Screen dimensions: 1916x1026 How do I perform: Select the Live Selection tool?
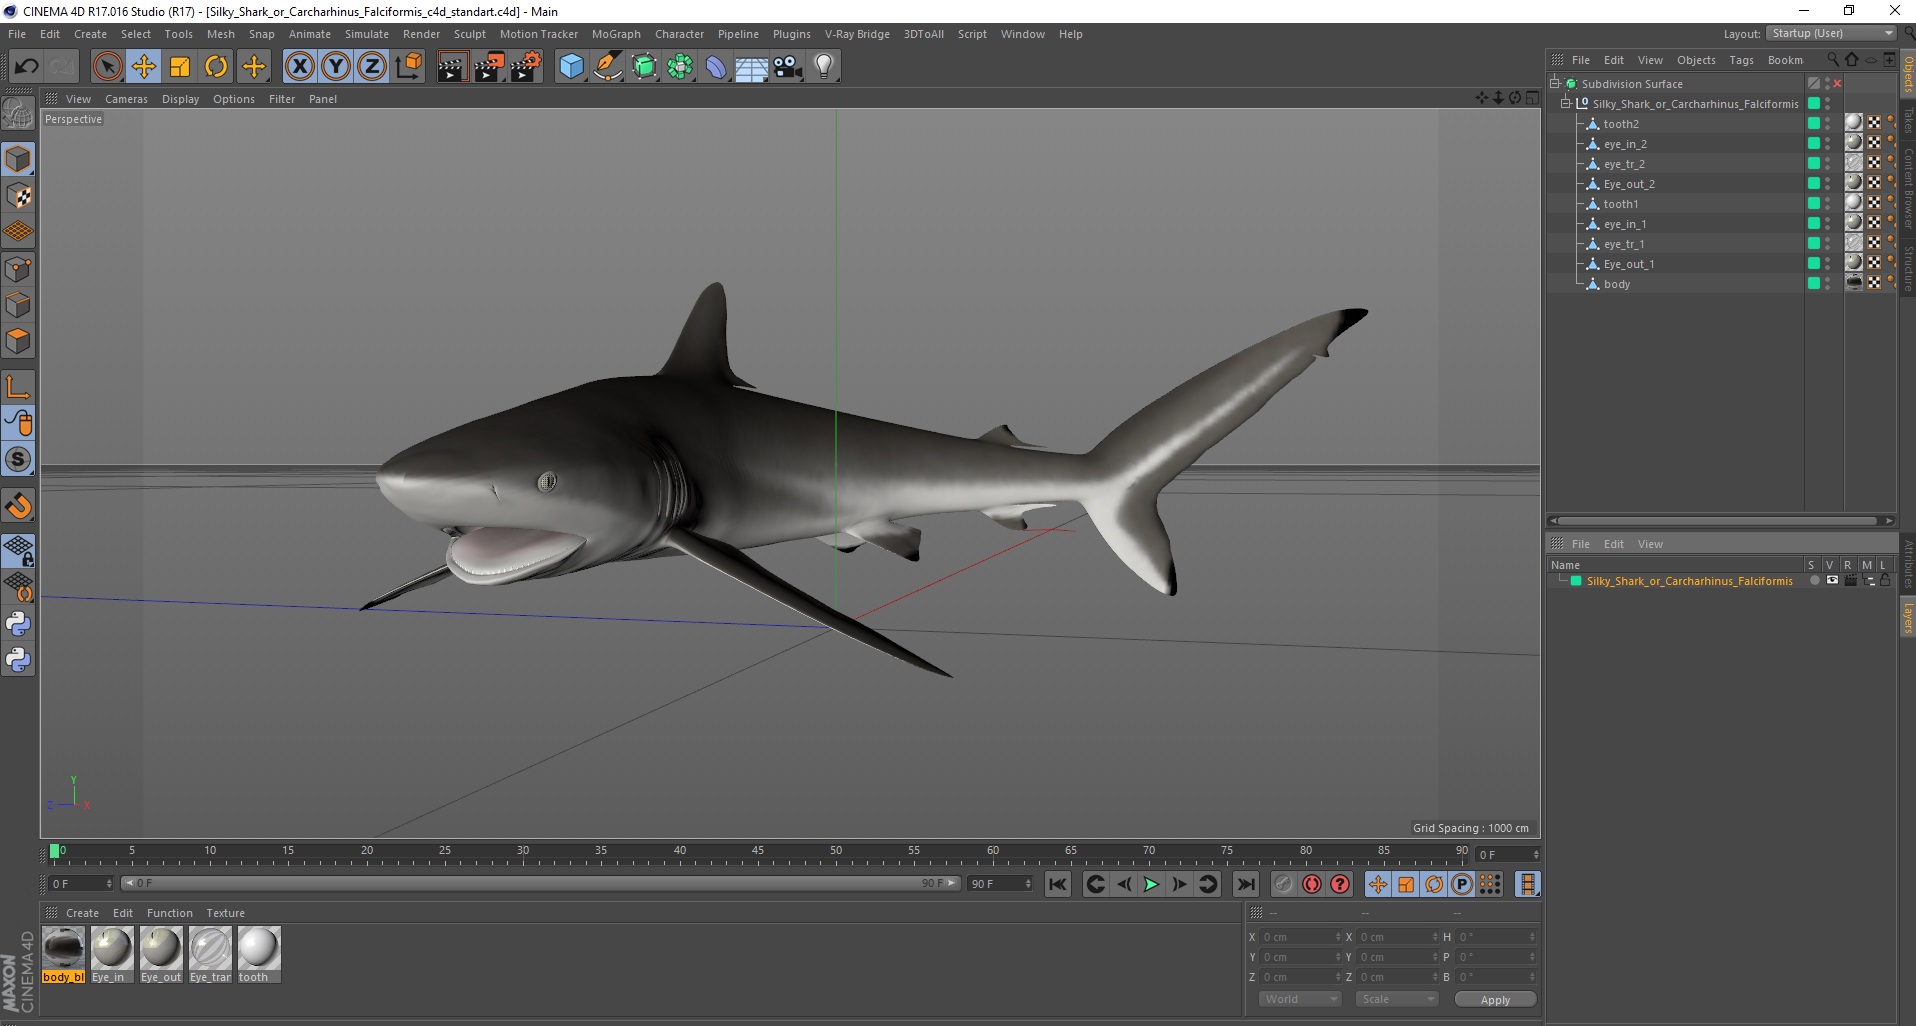coord(107,67)
